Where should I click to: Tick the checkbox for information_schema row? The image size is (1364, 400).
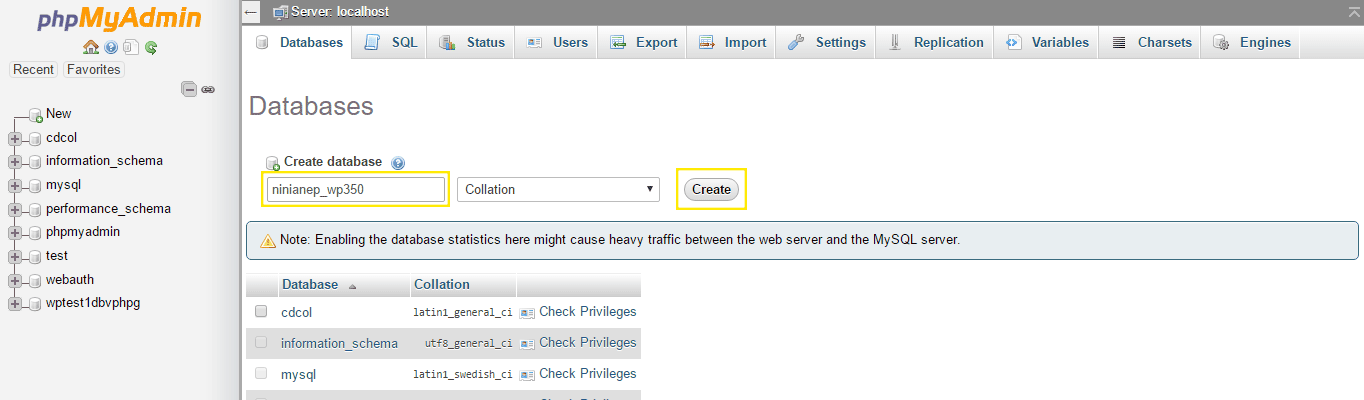tap(261, 342)
